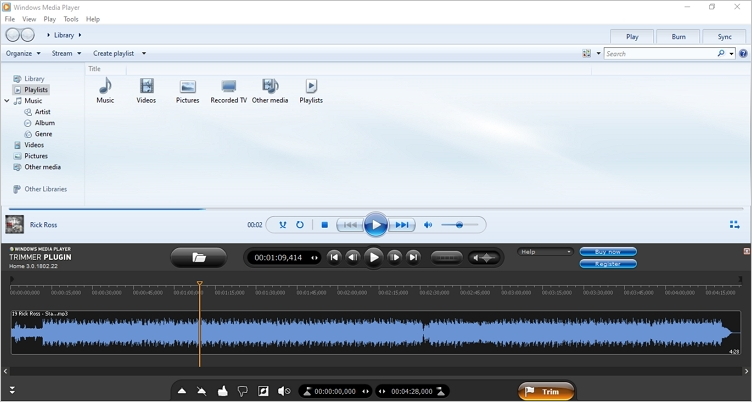This screenshot has height=402, width=752.
Task: Click the audio waveform of Rick Ross track
Action: 376,332
